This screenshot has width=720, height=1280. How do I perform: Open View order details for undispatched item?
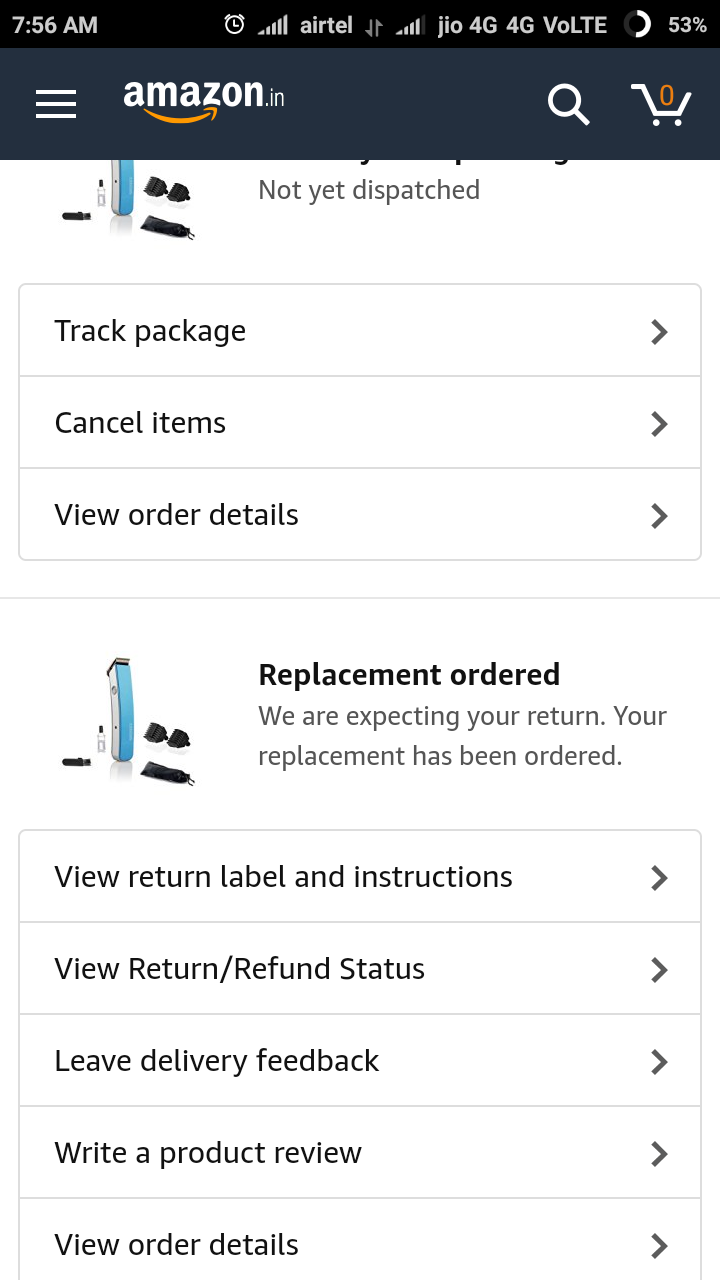(x=177, y=515)
